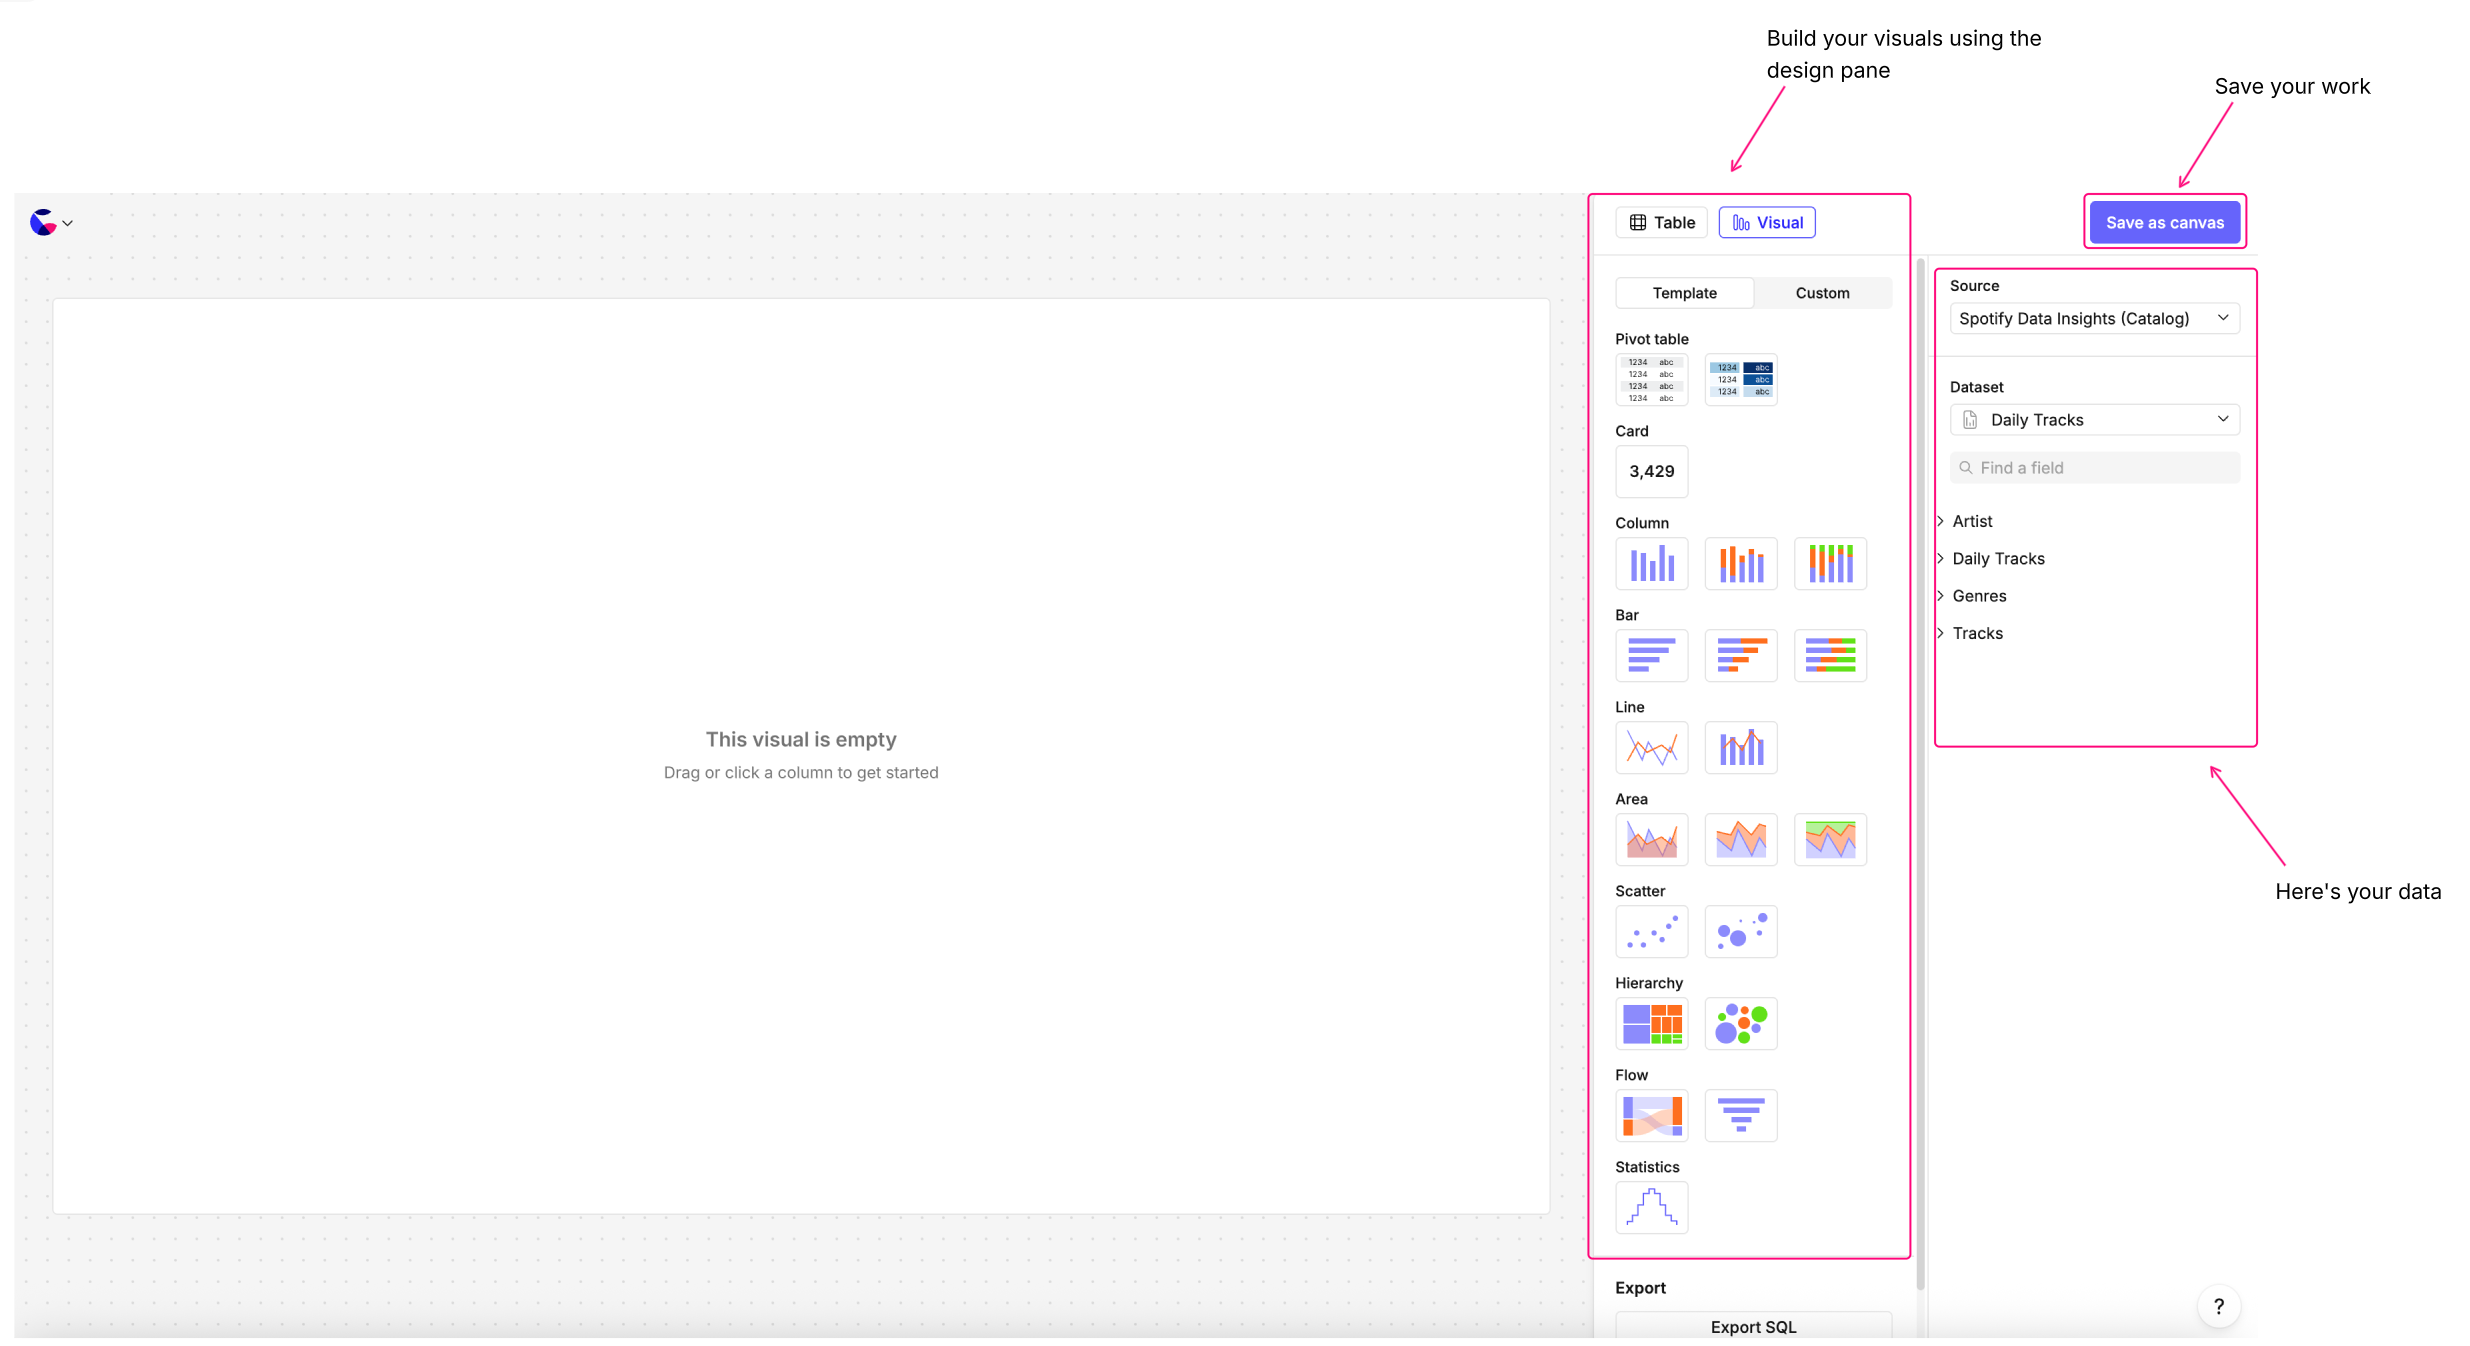Viewport: 2470px width, 1346px height.
Task: Expand the Genres field group
Action: (x=1978, y=596)
